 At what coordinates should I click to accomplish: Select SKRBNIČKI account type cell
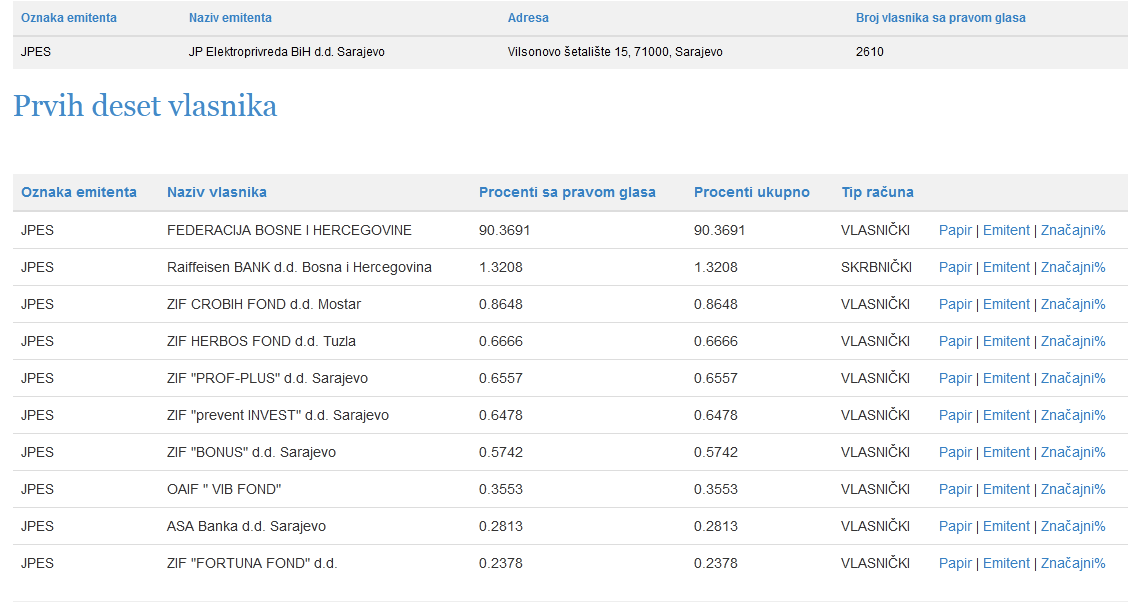[876, 267]
